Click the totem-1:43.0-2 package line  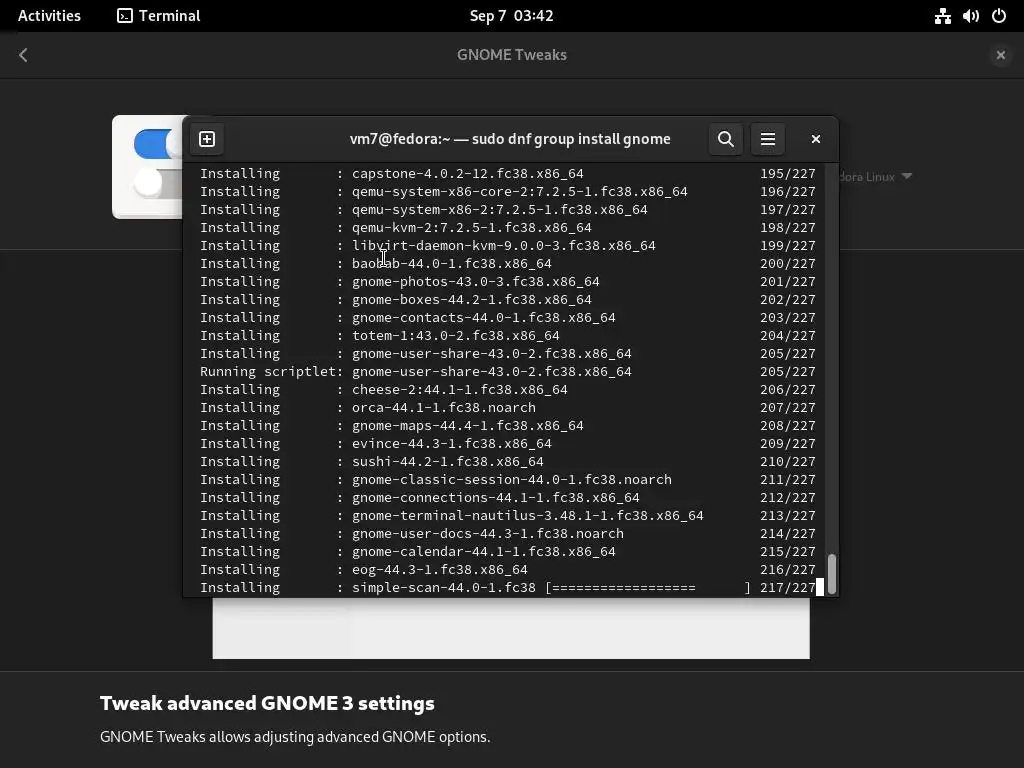507,335
